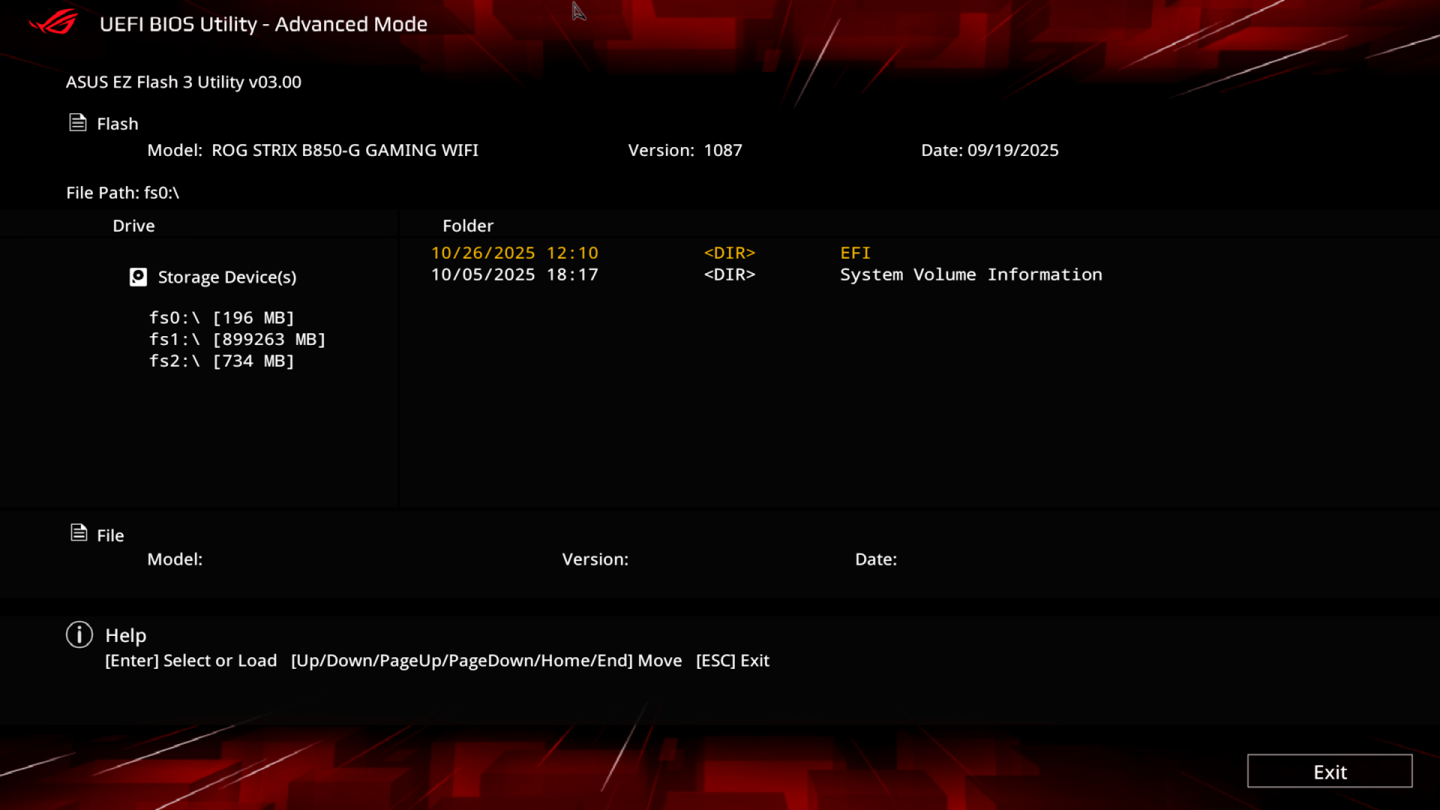Click the flash Date 09/19/2025 text
The image size is (1440, 810).
coord(990,150)
